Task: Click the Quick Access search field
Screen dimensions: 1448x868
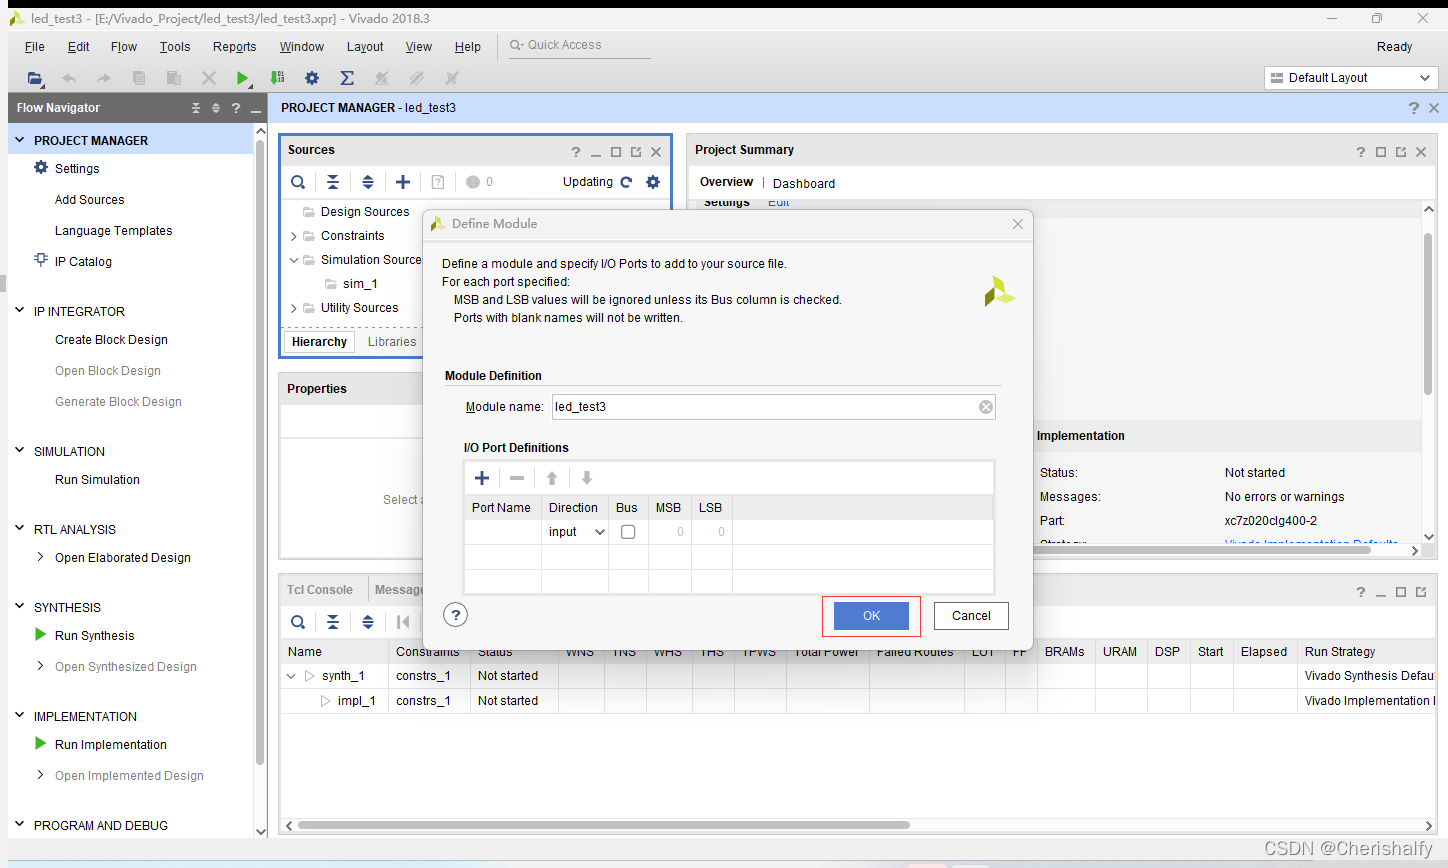Action: click(x=580, y=46)
